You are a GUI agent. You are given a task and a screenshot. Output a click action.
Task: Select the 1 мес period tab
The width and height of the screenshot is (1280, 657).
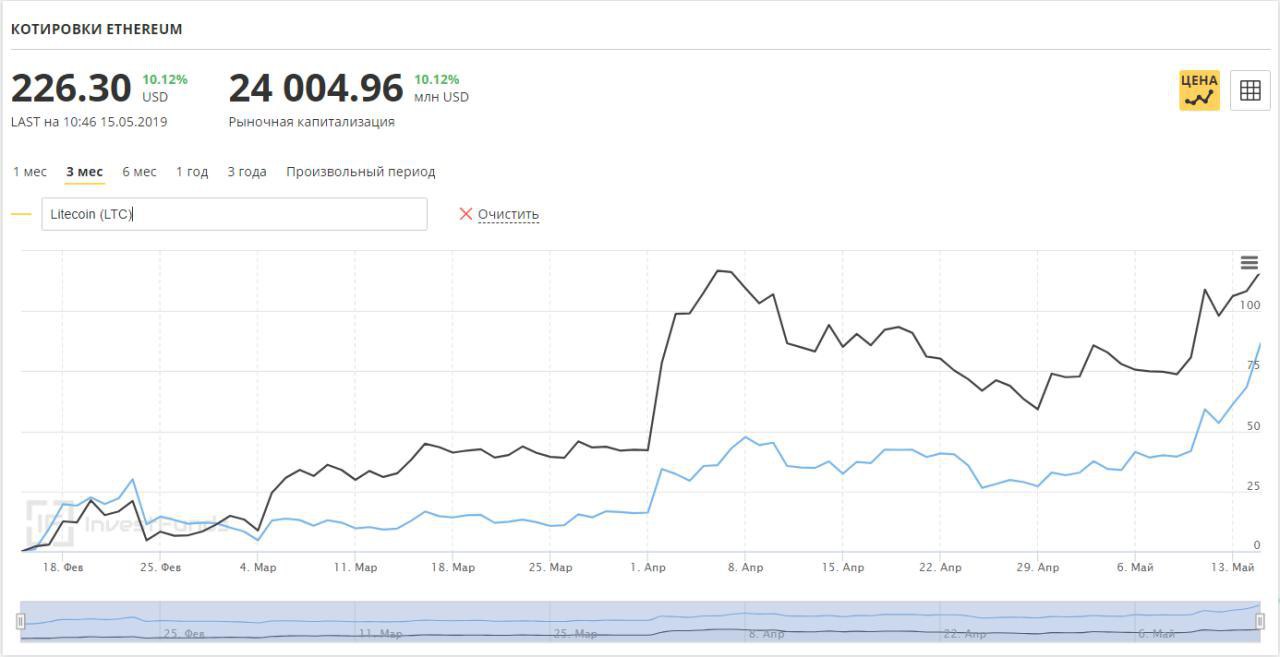30,172
